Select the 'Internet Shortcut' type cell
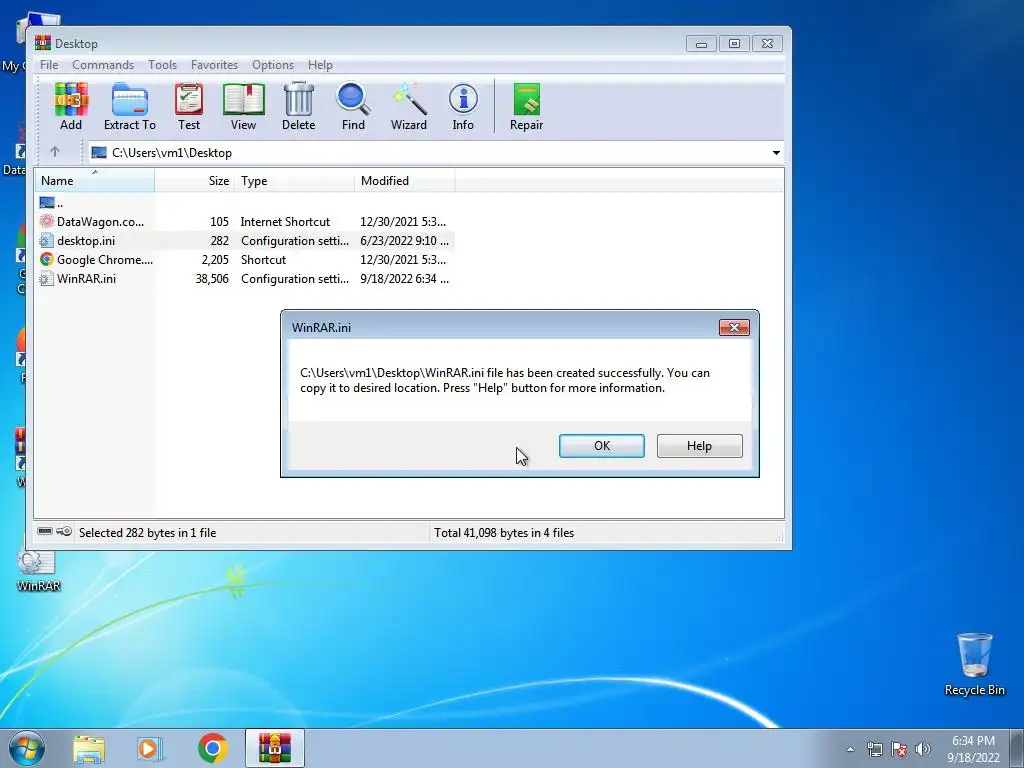The width and height of the screenshot is (1024, 768). pos(285,221)
